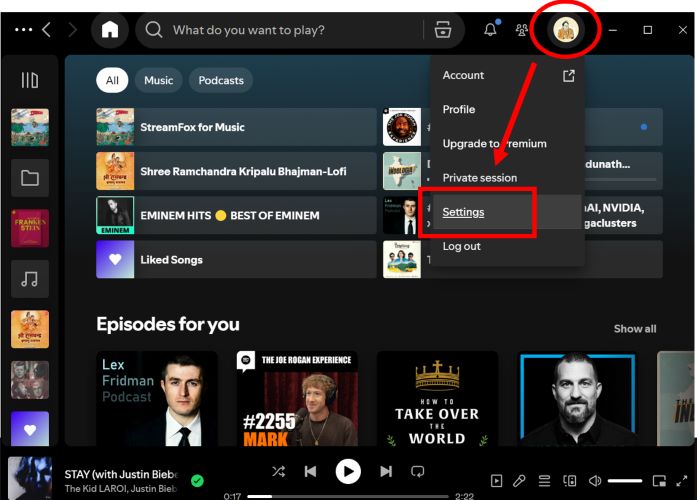Select Log out
This screenshot has width=697, height=500.
click(x=507, y=246)
